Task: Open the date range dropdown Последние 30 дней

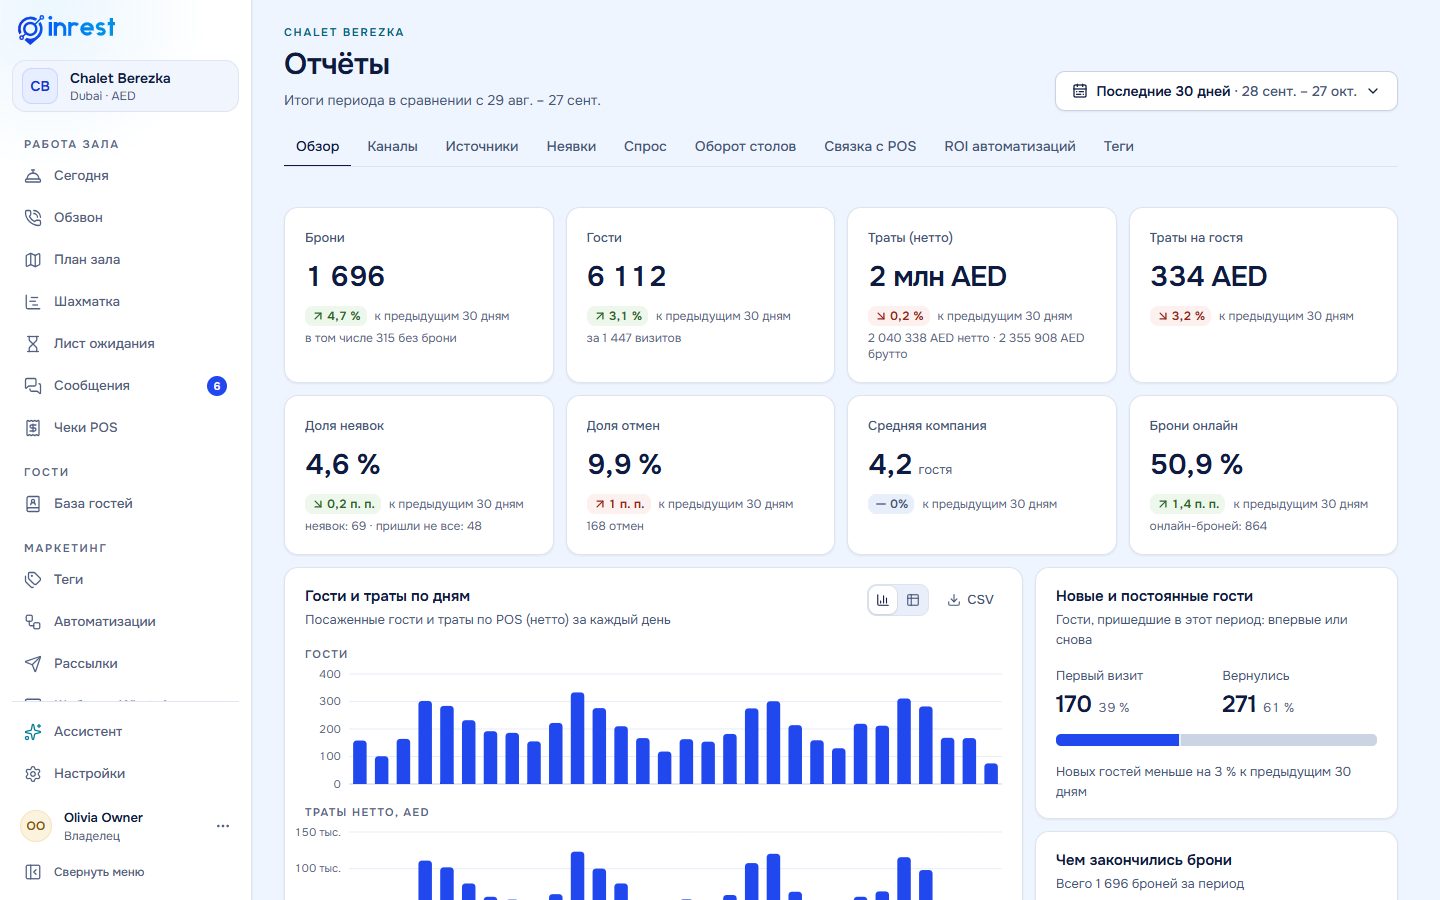Action: (x=1226, y=91)
